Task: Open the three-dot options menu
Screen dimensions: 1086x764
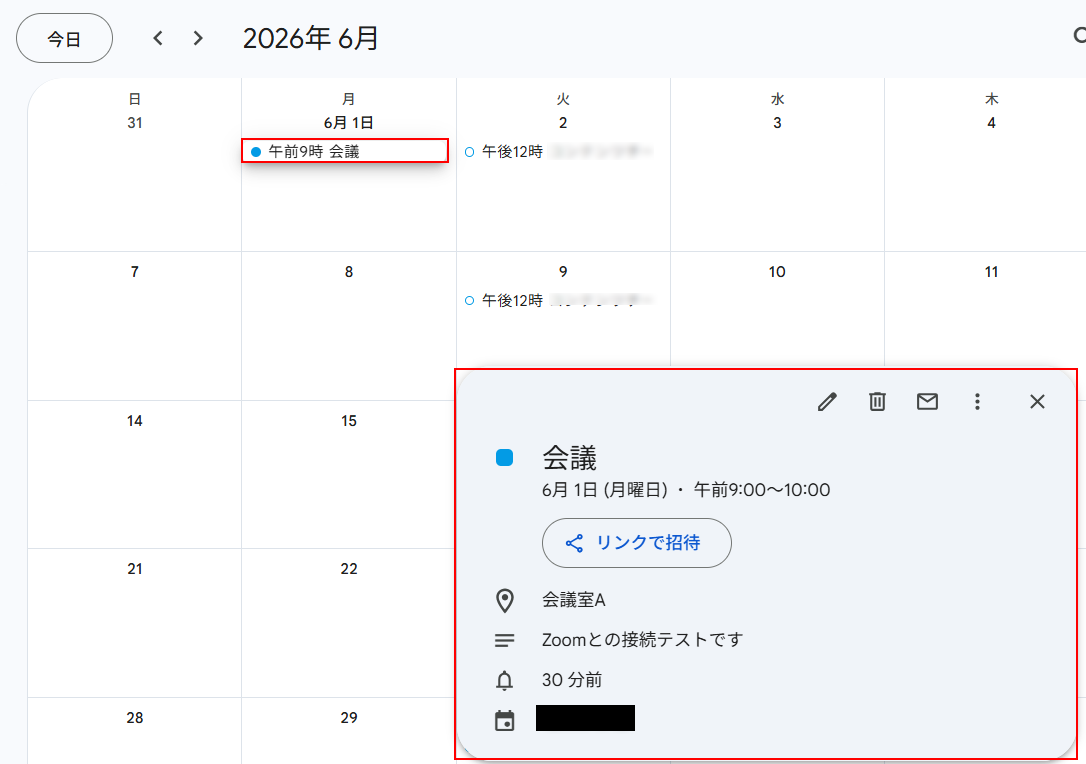Action: (977, 402)
